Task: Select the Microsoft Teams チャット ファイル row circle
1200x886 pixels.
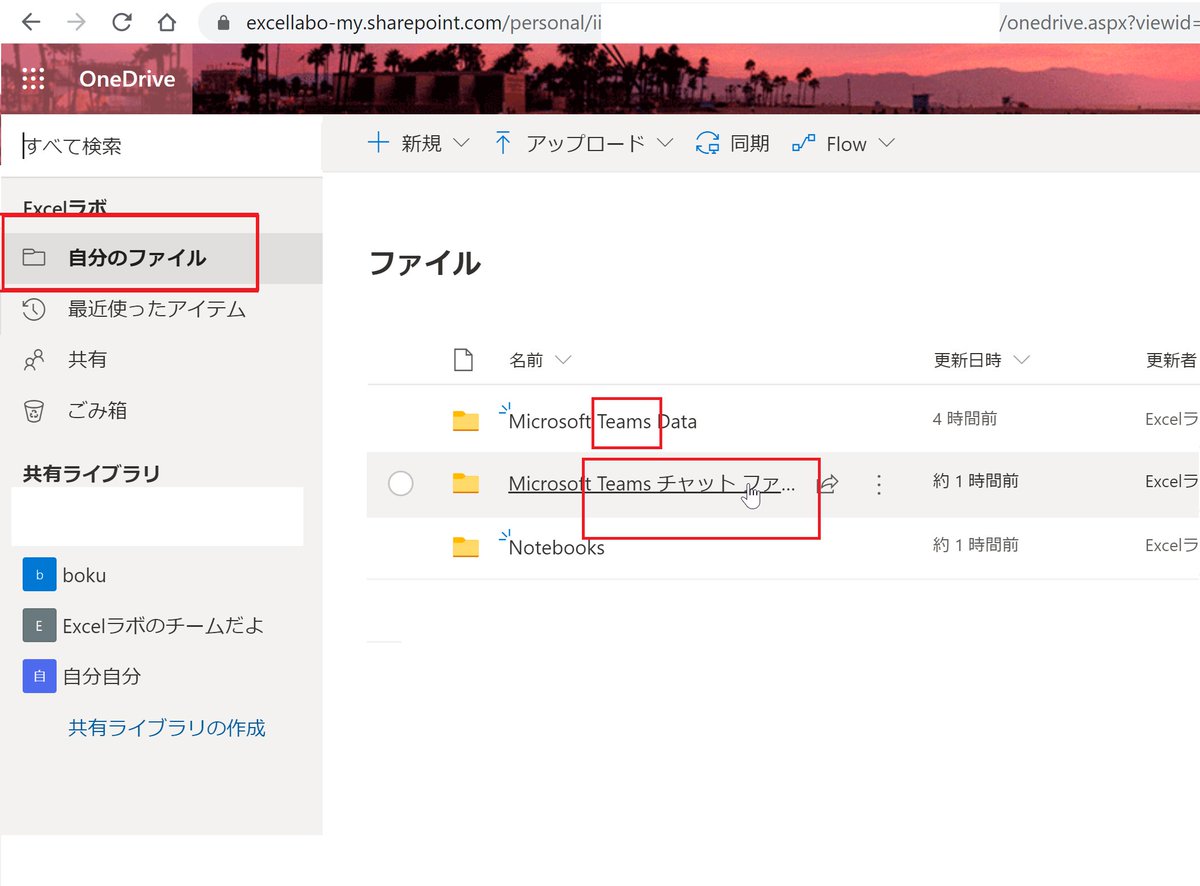Action: [400, 483]
